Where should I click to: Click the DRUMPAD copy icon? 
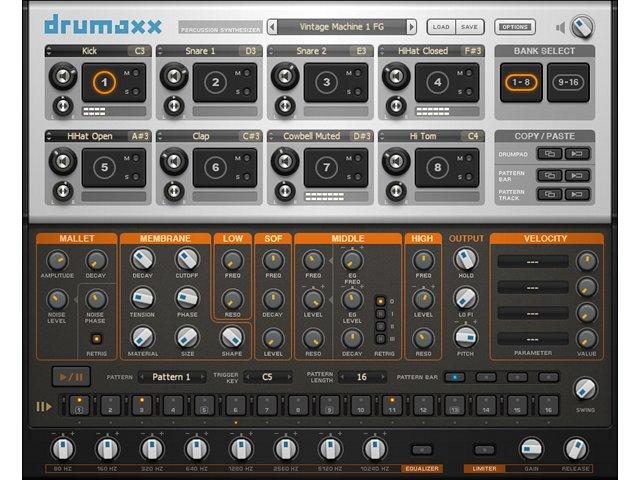549,154
